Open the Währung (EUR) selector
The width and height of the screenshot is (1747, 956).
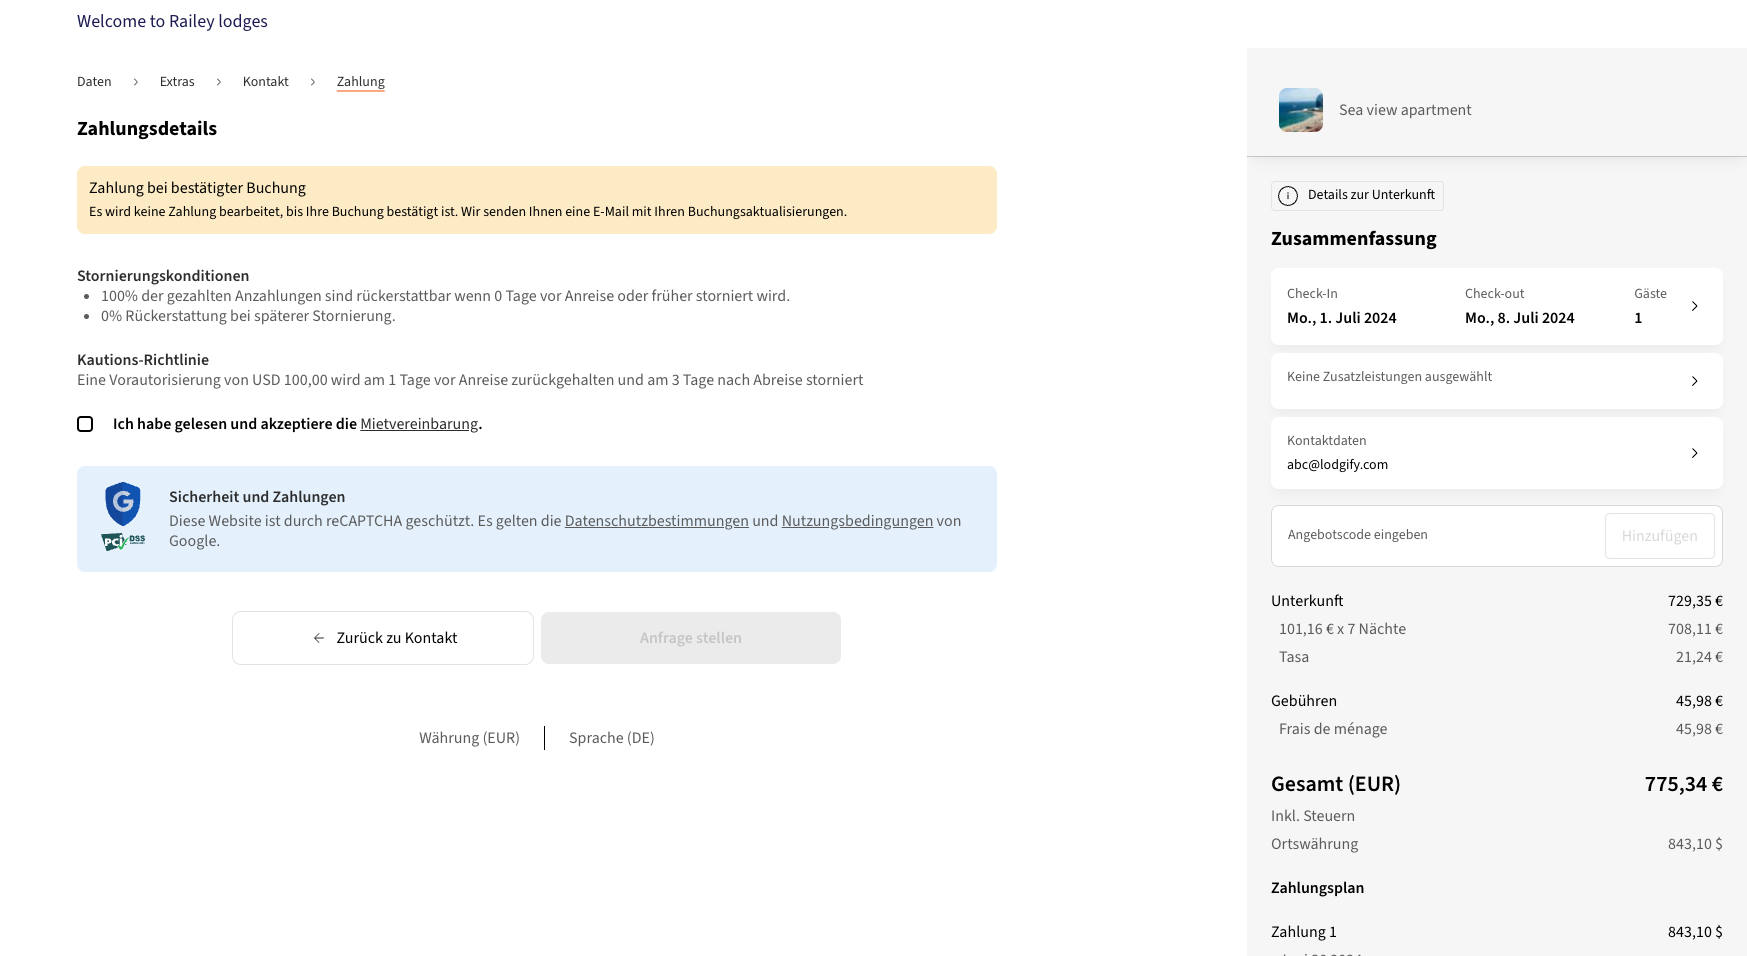(469, 738)
